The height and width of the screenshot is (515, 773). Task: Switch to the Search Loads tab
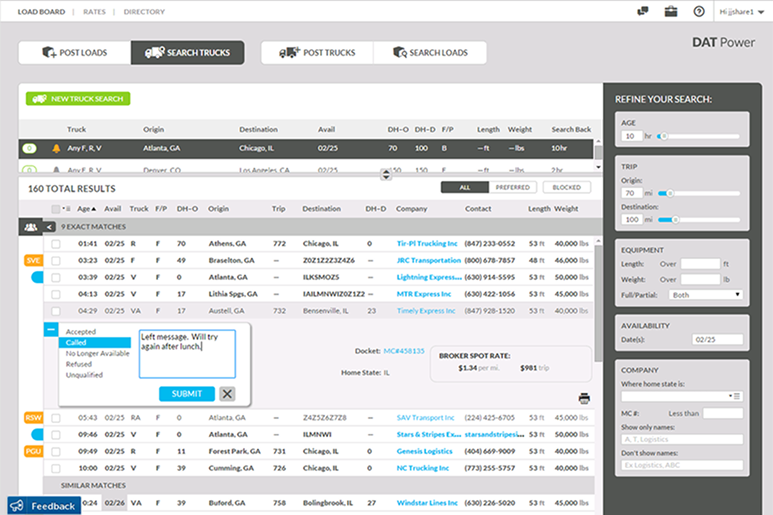click(x=430, y=53)
